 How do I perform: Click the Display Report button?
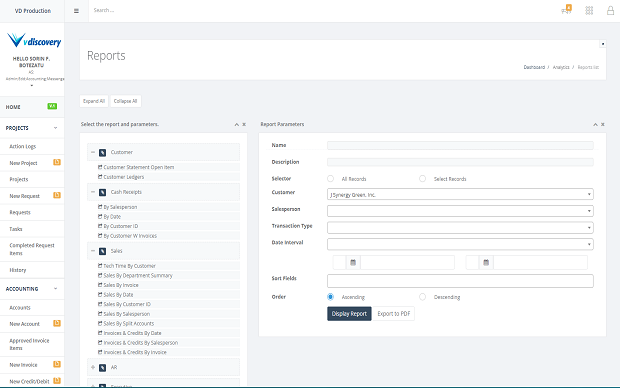[349, 314]
